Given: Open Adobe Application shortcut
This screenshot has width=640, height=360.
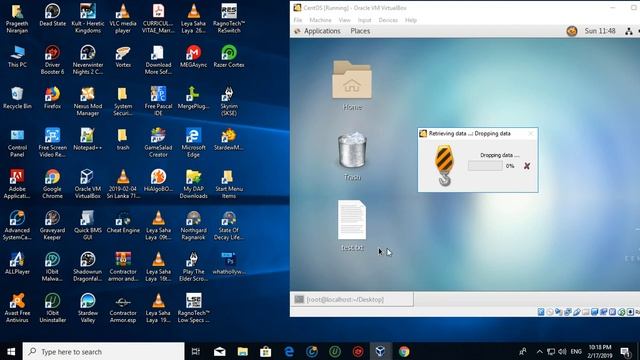Looking at the screenshot, I should click(17, 184).
